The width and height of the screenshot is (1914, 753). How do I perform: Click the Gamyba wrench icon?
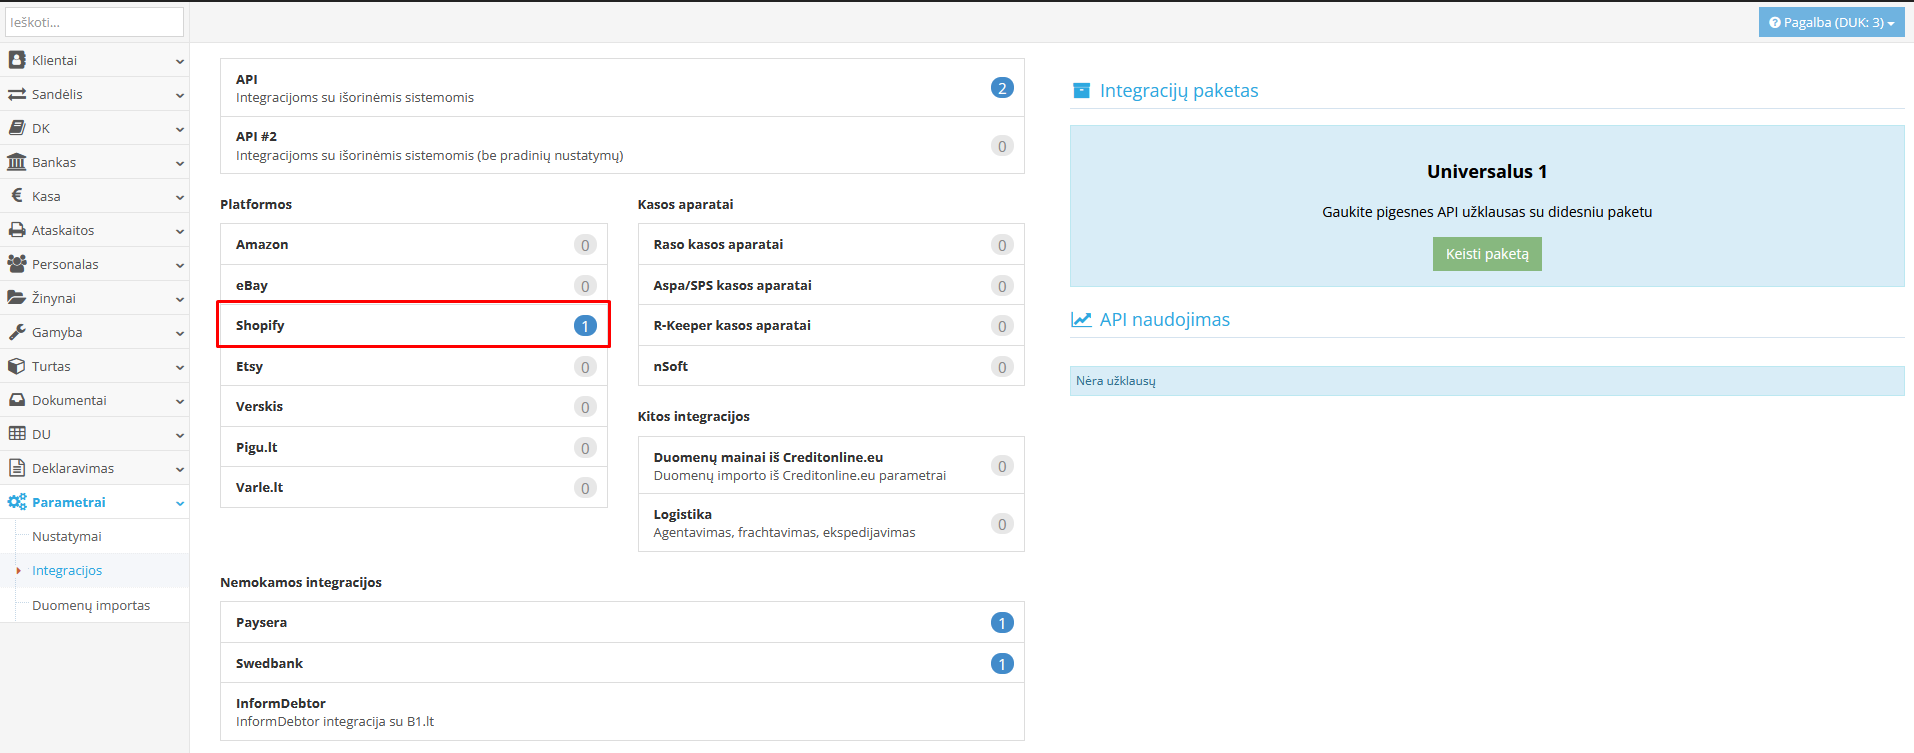coord(16,332)
